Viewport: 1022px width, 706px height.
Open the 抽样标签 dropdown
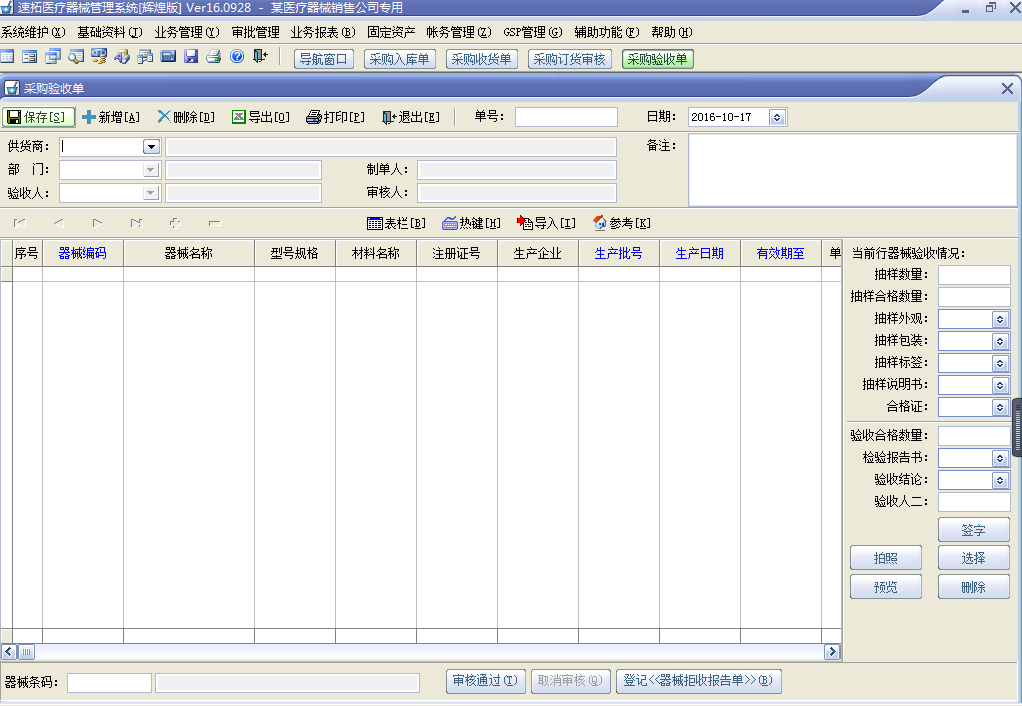[x=1000, y=363]
